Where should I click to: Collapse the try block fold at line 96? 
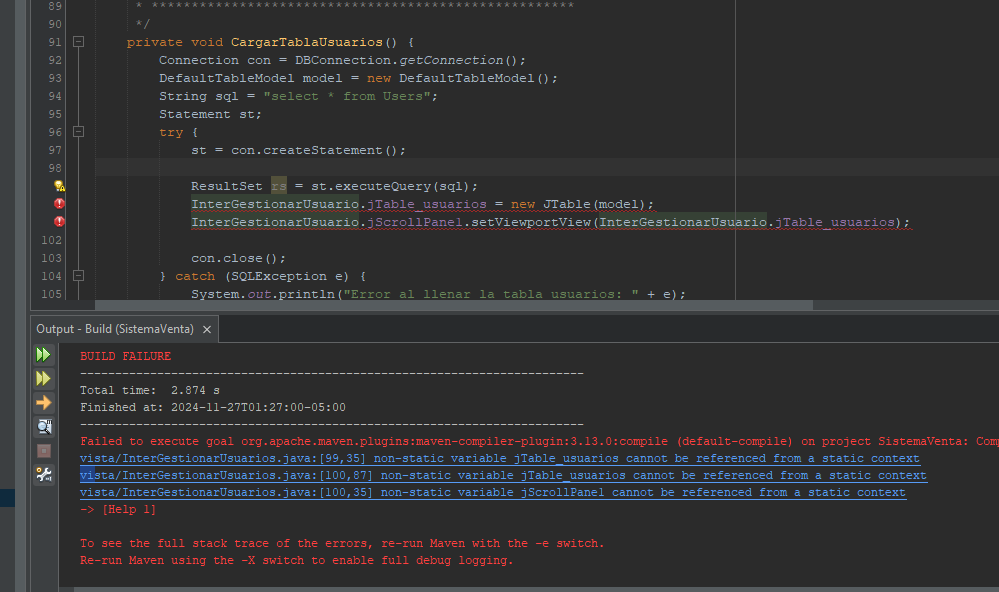(x=78, y=131)
